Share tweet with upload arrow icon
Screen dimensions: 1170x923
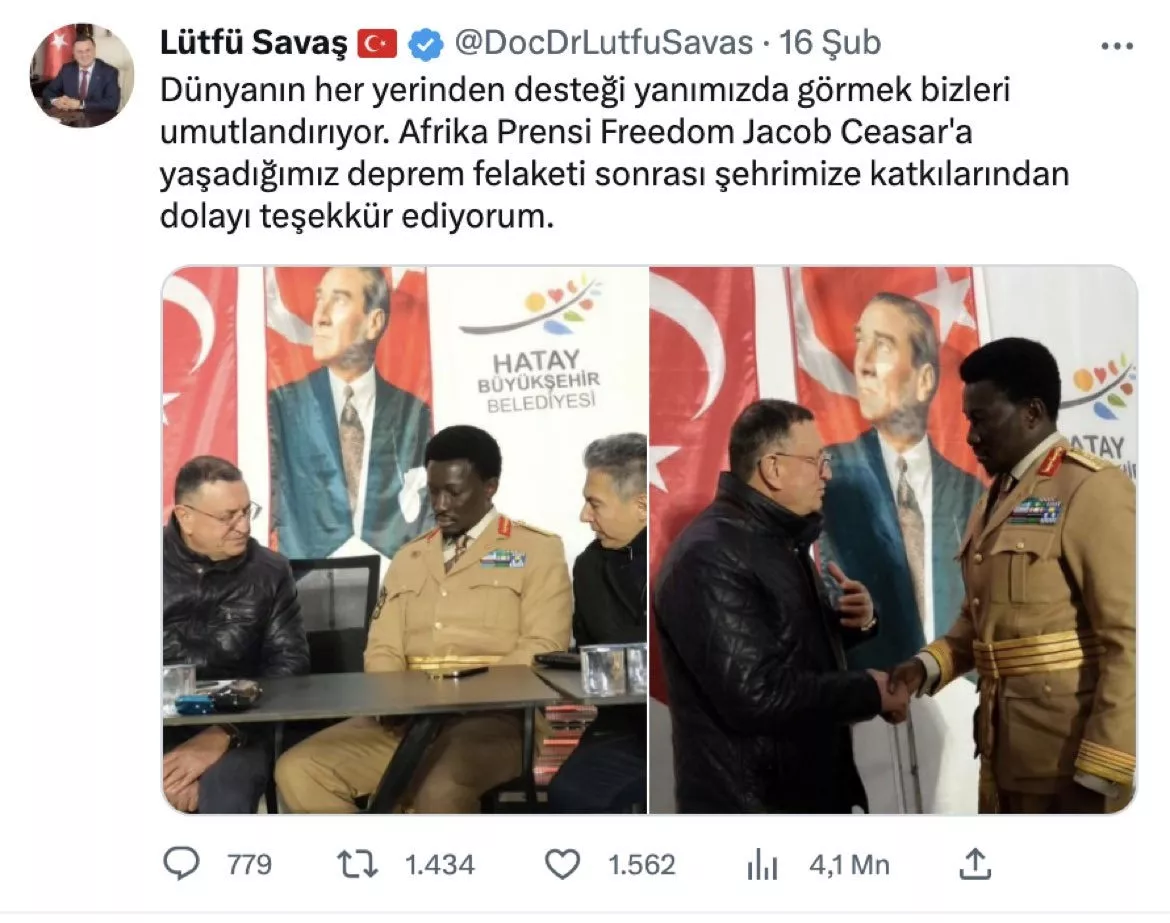click(975, 864)
